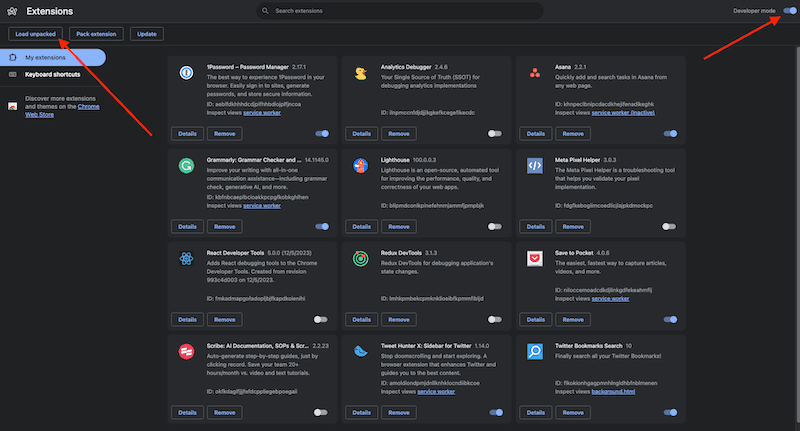Click the Analytics Debugger duck icon
The height and width of the screenshot is (431, 800).
(360, 73)
